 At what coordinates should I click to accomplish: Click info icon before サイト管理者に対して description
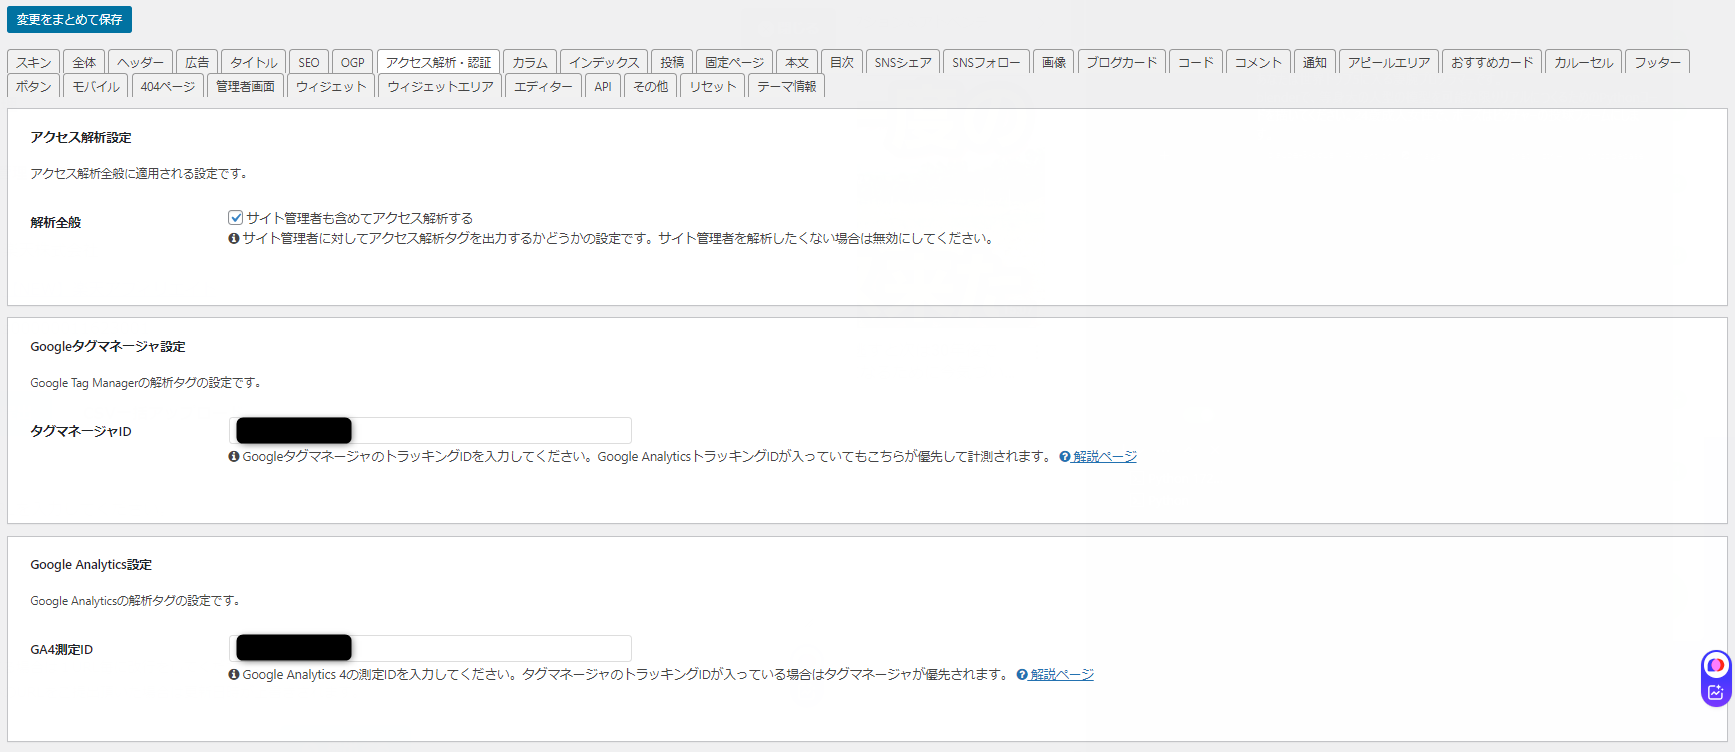click(x=234, y=239)
